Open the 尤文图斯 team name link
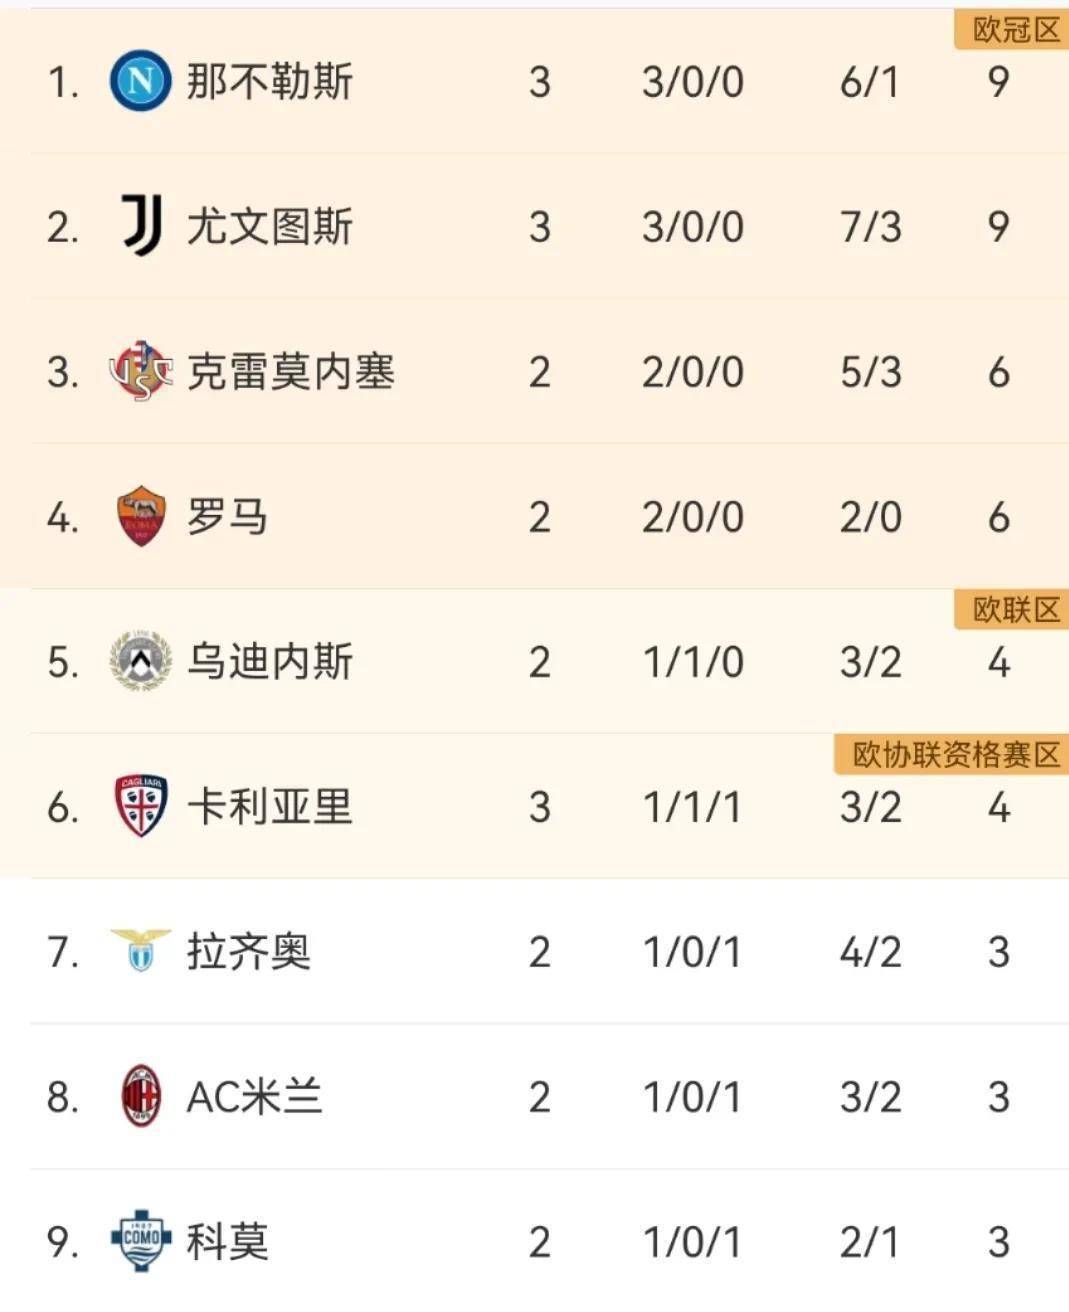 pos(269,226)
